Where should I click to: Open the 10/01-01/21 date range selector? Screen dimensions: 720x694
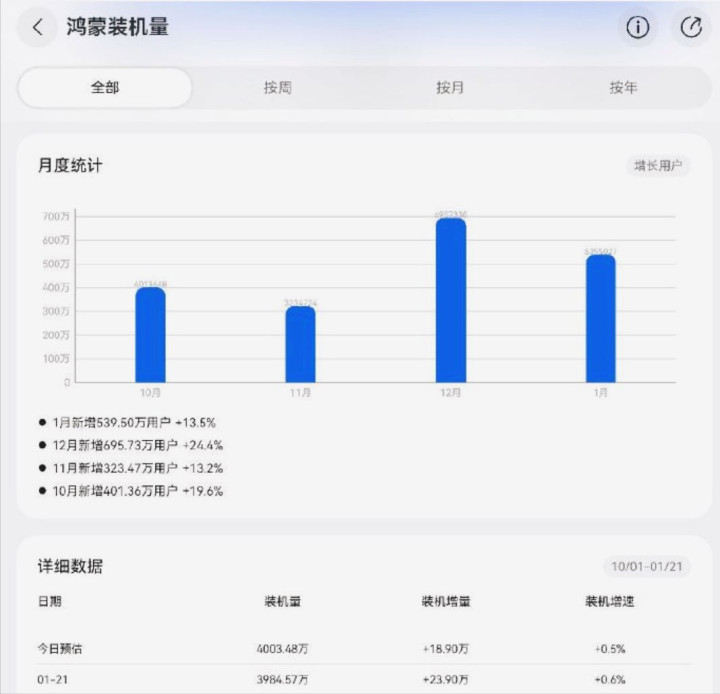(647, 566)
